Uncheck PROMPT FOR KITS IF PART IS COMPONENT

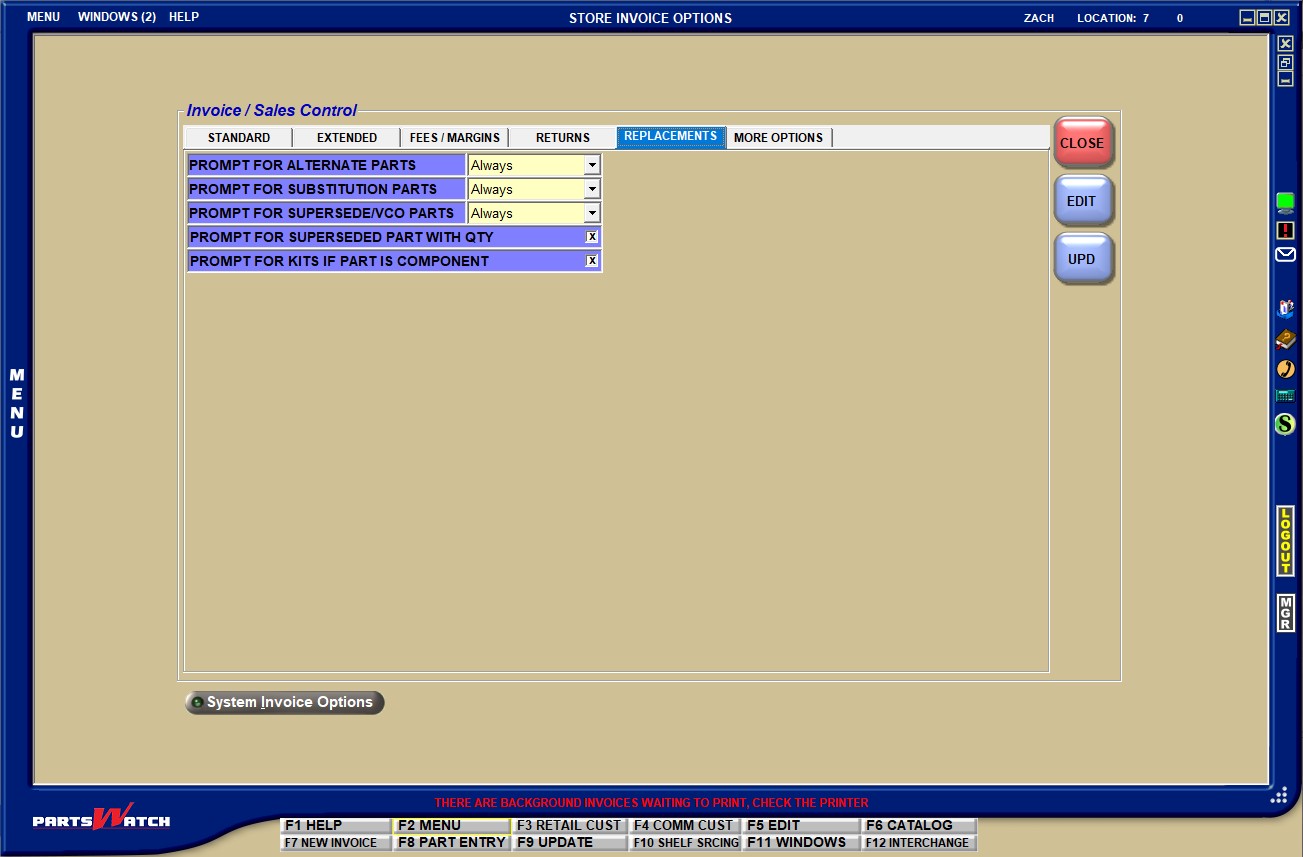[x=592, y=261]
